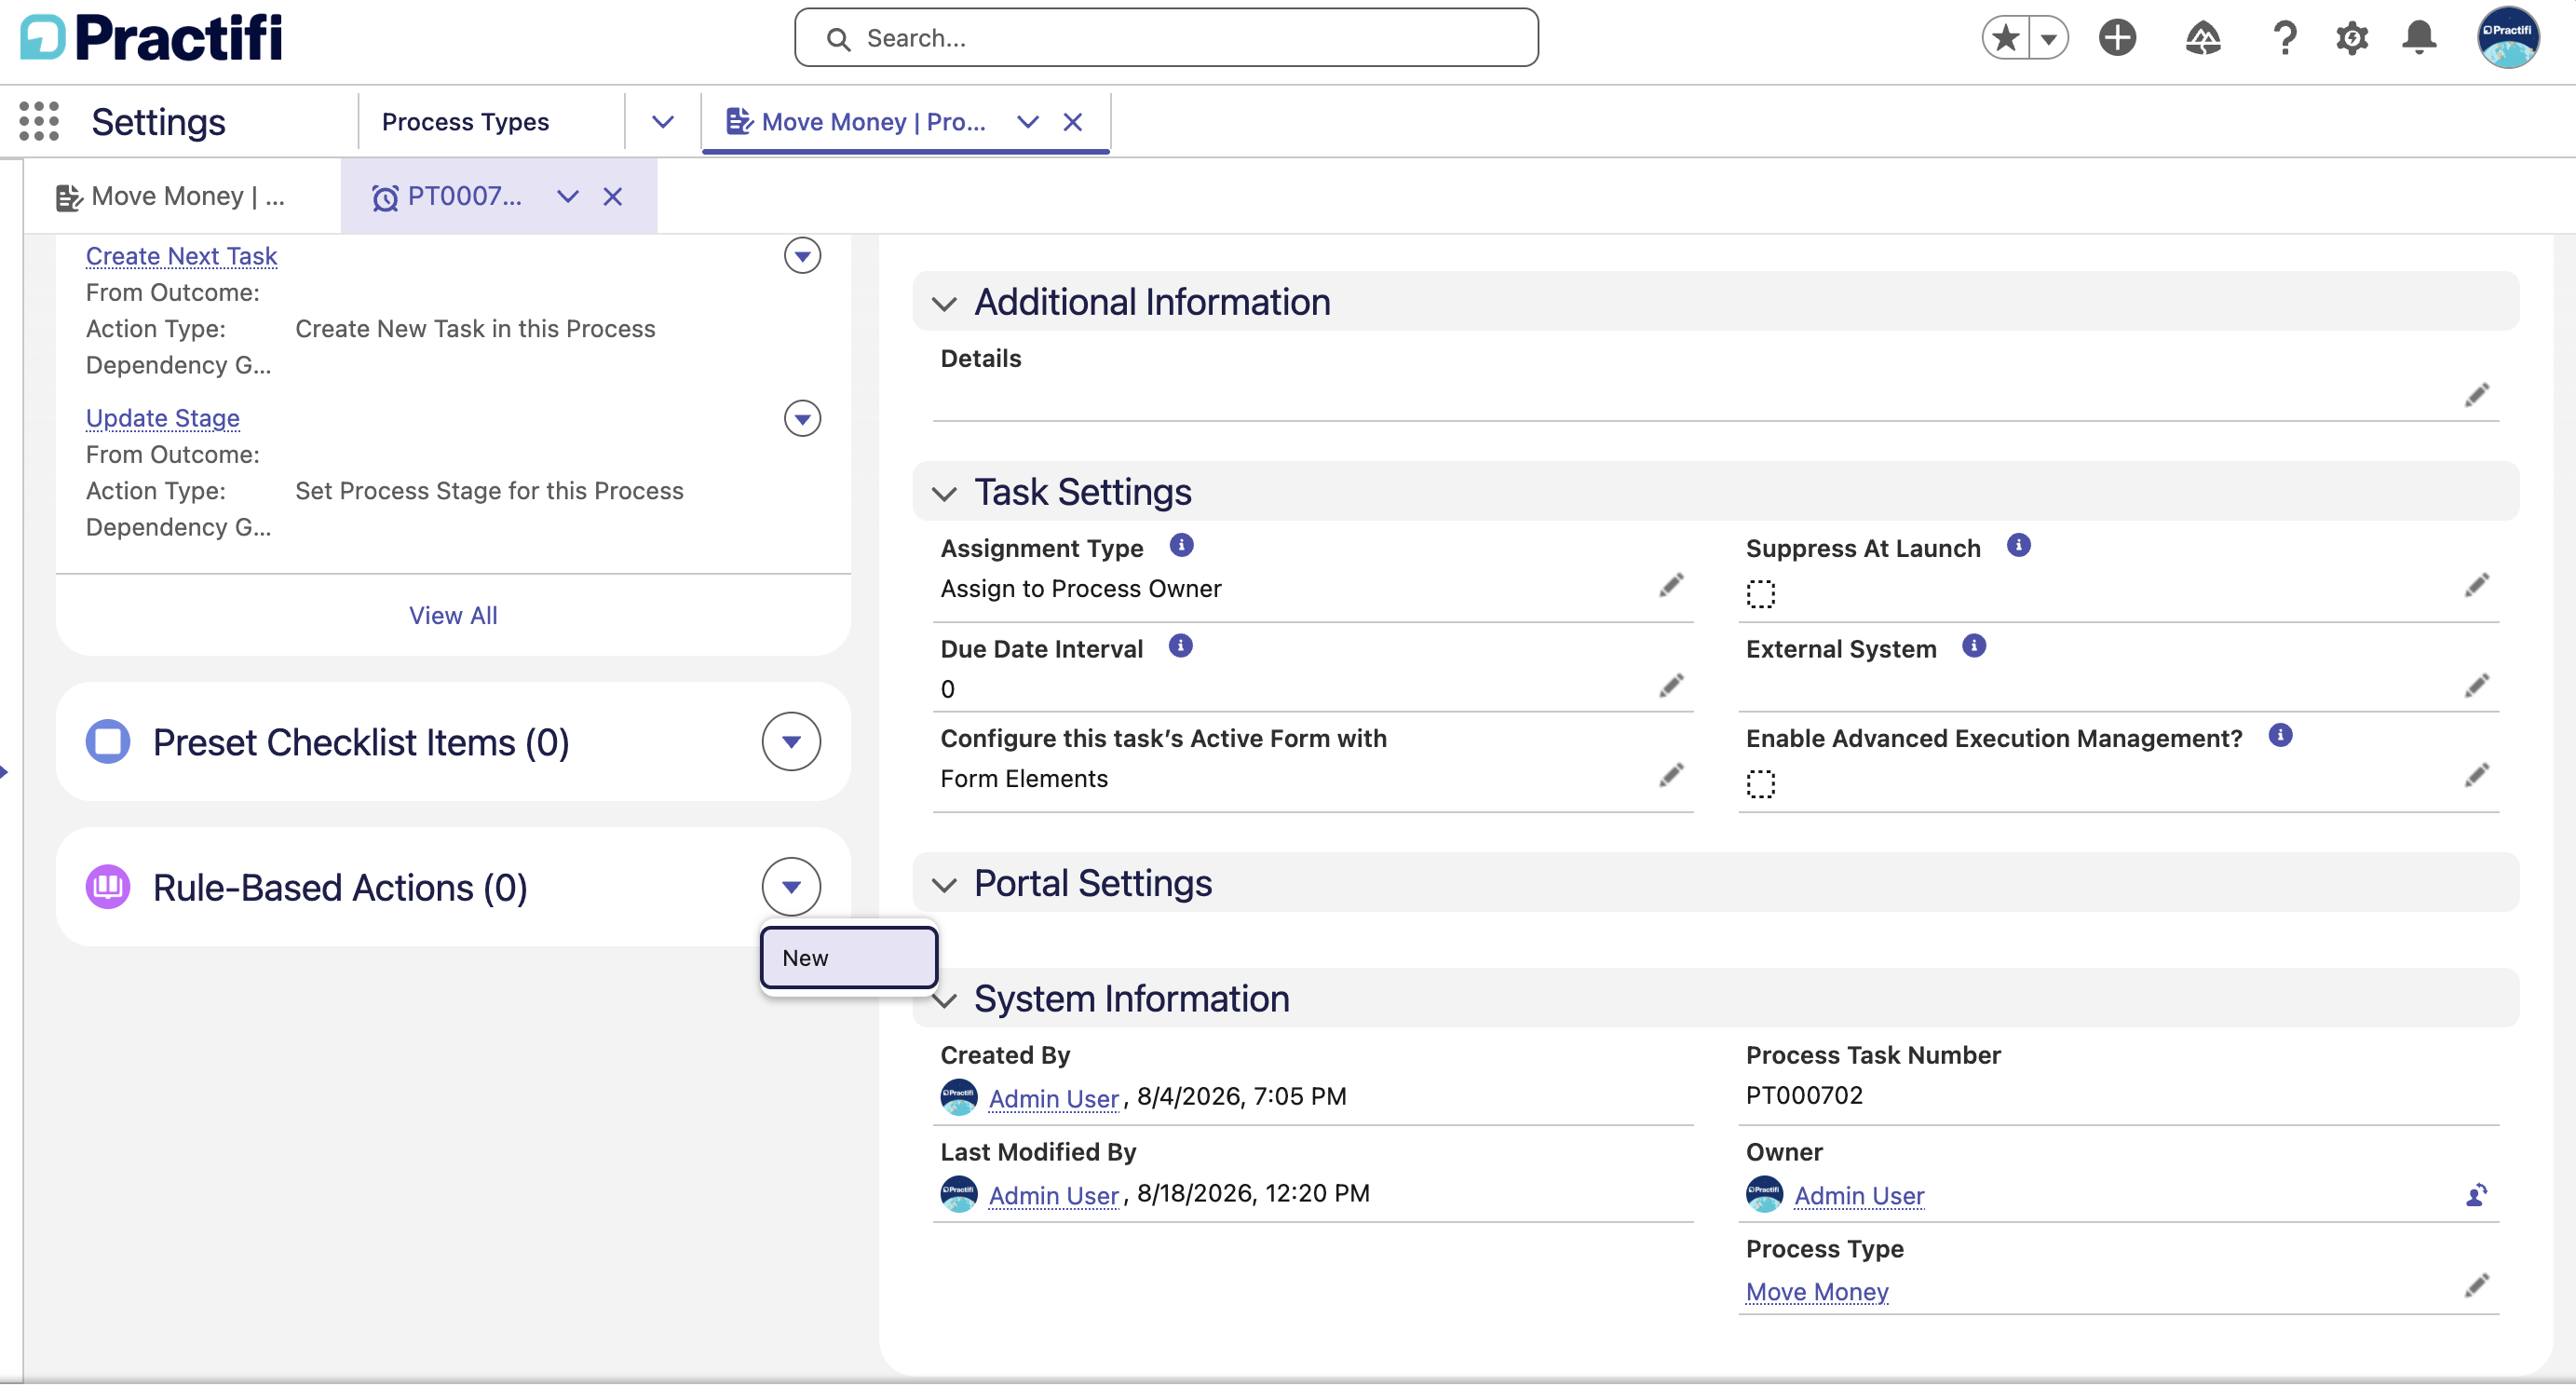Open the Trailhead guidance icon

[x=2202, y=38]
